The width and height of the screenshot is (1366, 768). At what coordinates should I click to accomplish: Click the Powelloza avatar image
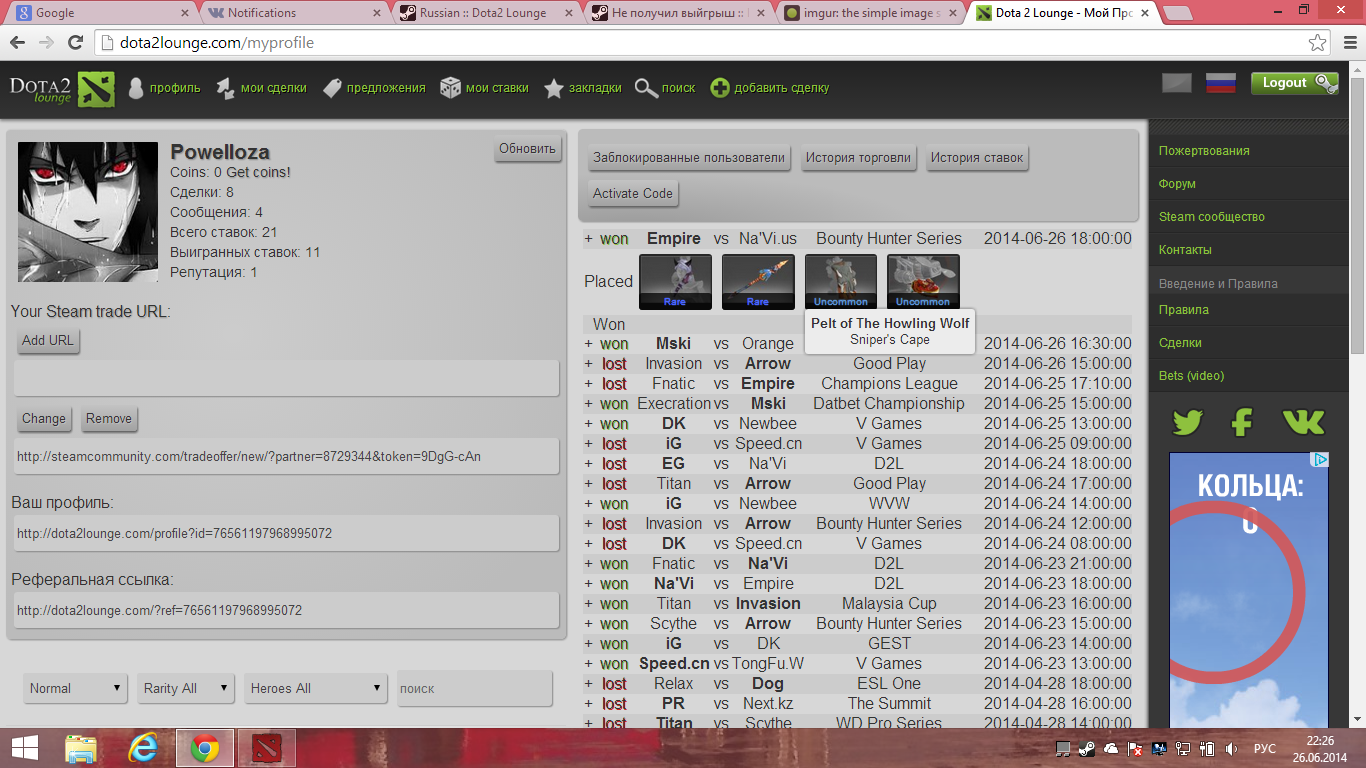tap(88, 212)
